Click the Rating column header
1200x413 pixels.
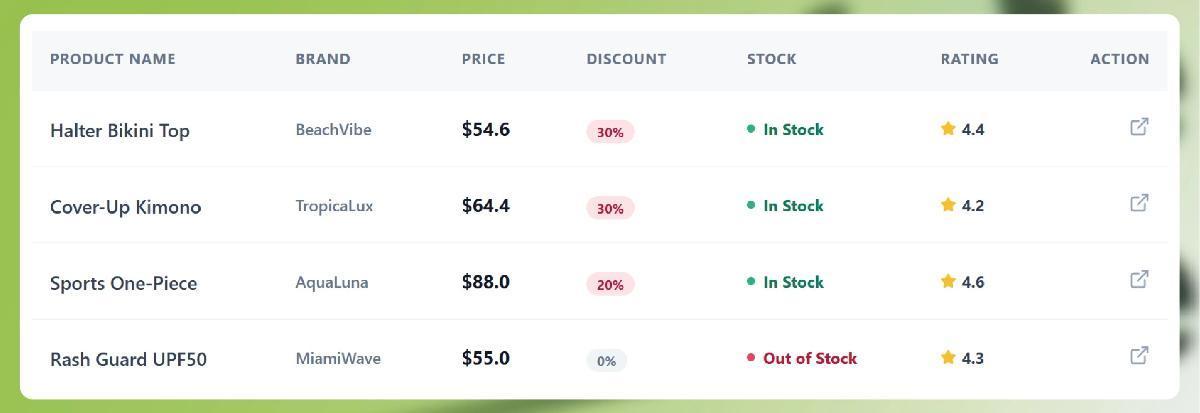[x=969, y=59]
